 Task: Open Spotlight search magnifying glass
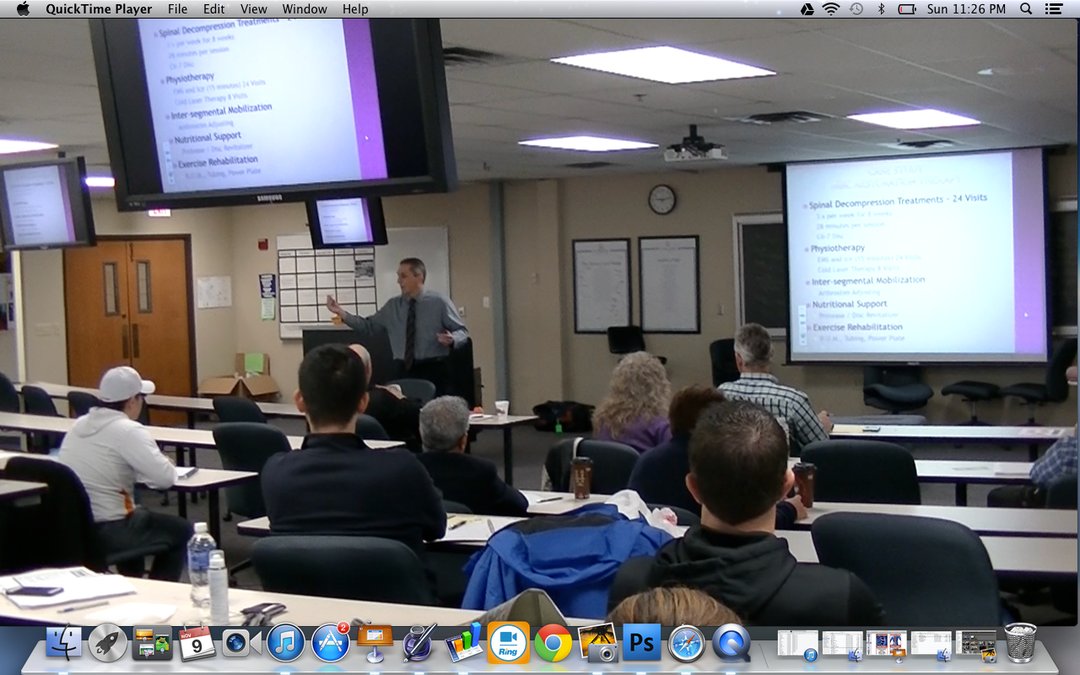coord(1026,9)
